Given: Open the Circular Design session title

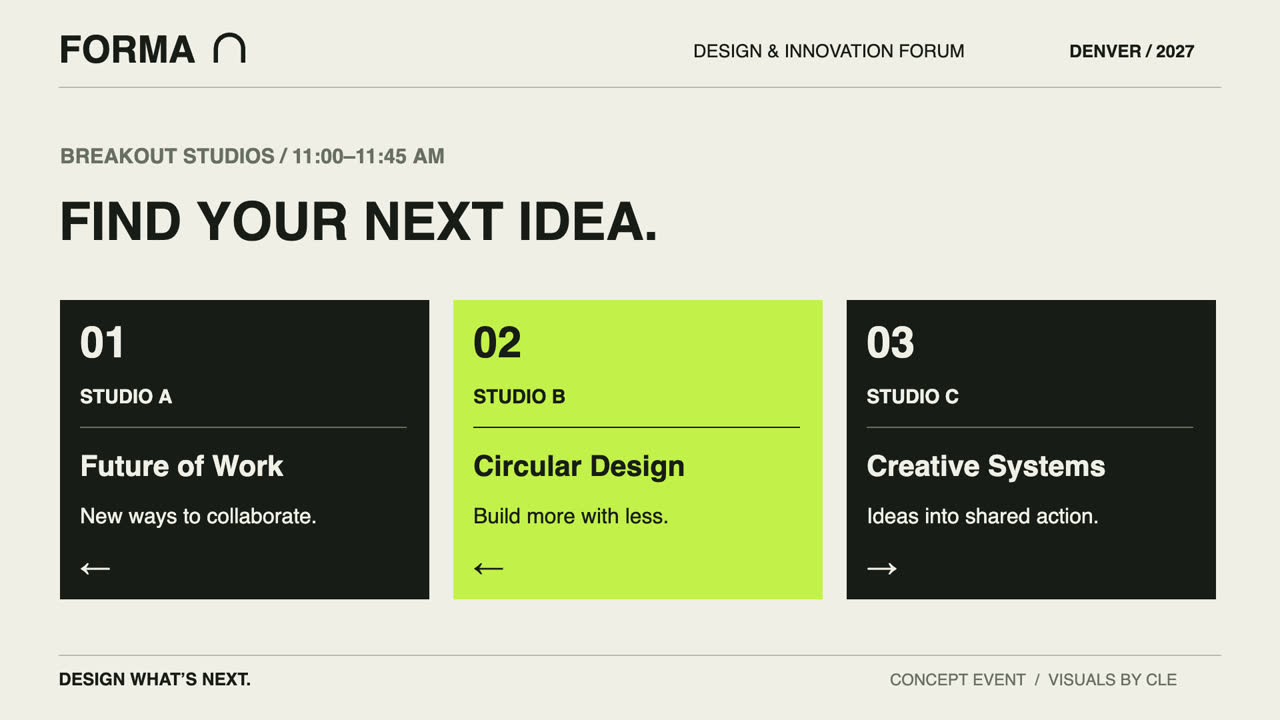Looking at the screenshot, I should tap(579, 466).
